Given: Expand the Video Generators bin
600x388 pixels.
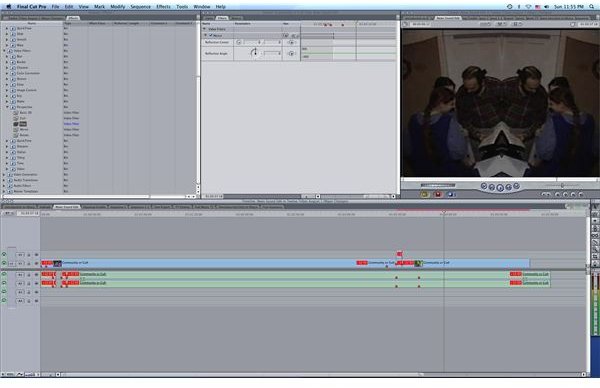Looking at the screenshot, I should coord(4,174).
